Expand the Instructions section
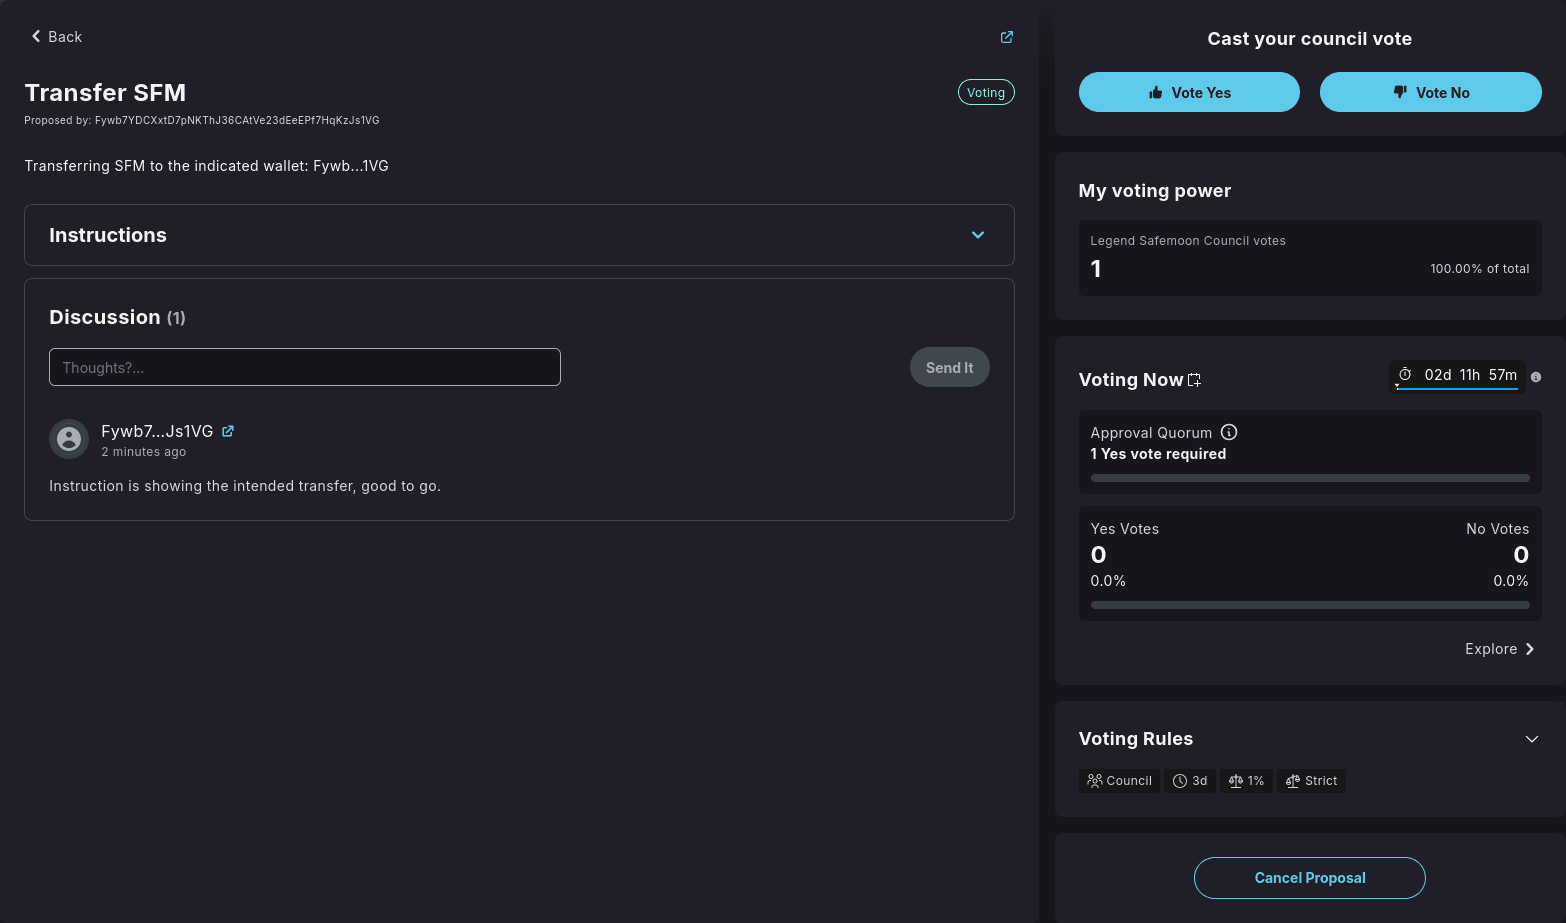 point(978,235)
